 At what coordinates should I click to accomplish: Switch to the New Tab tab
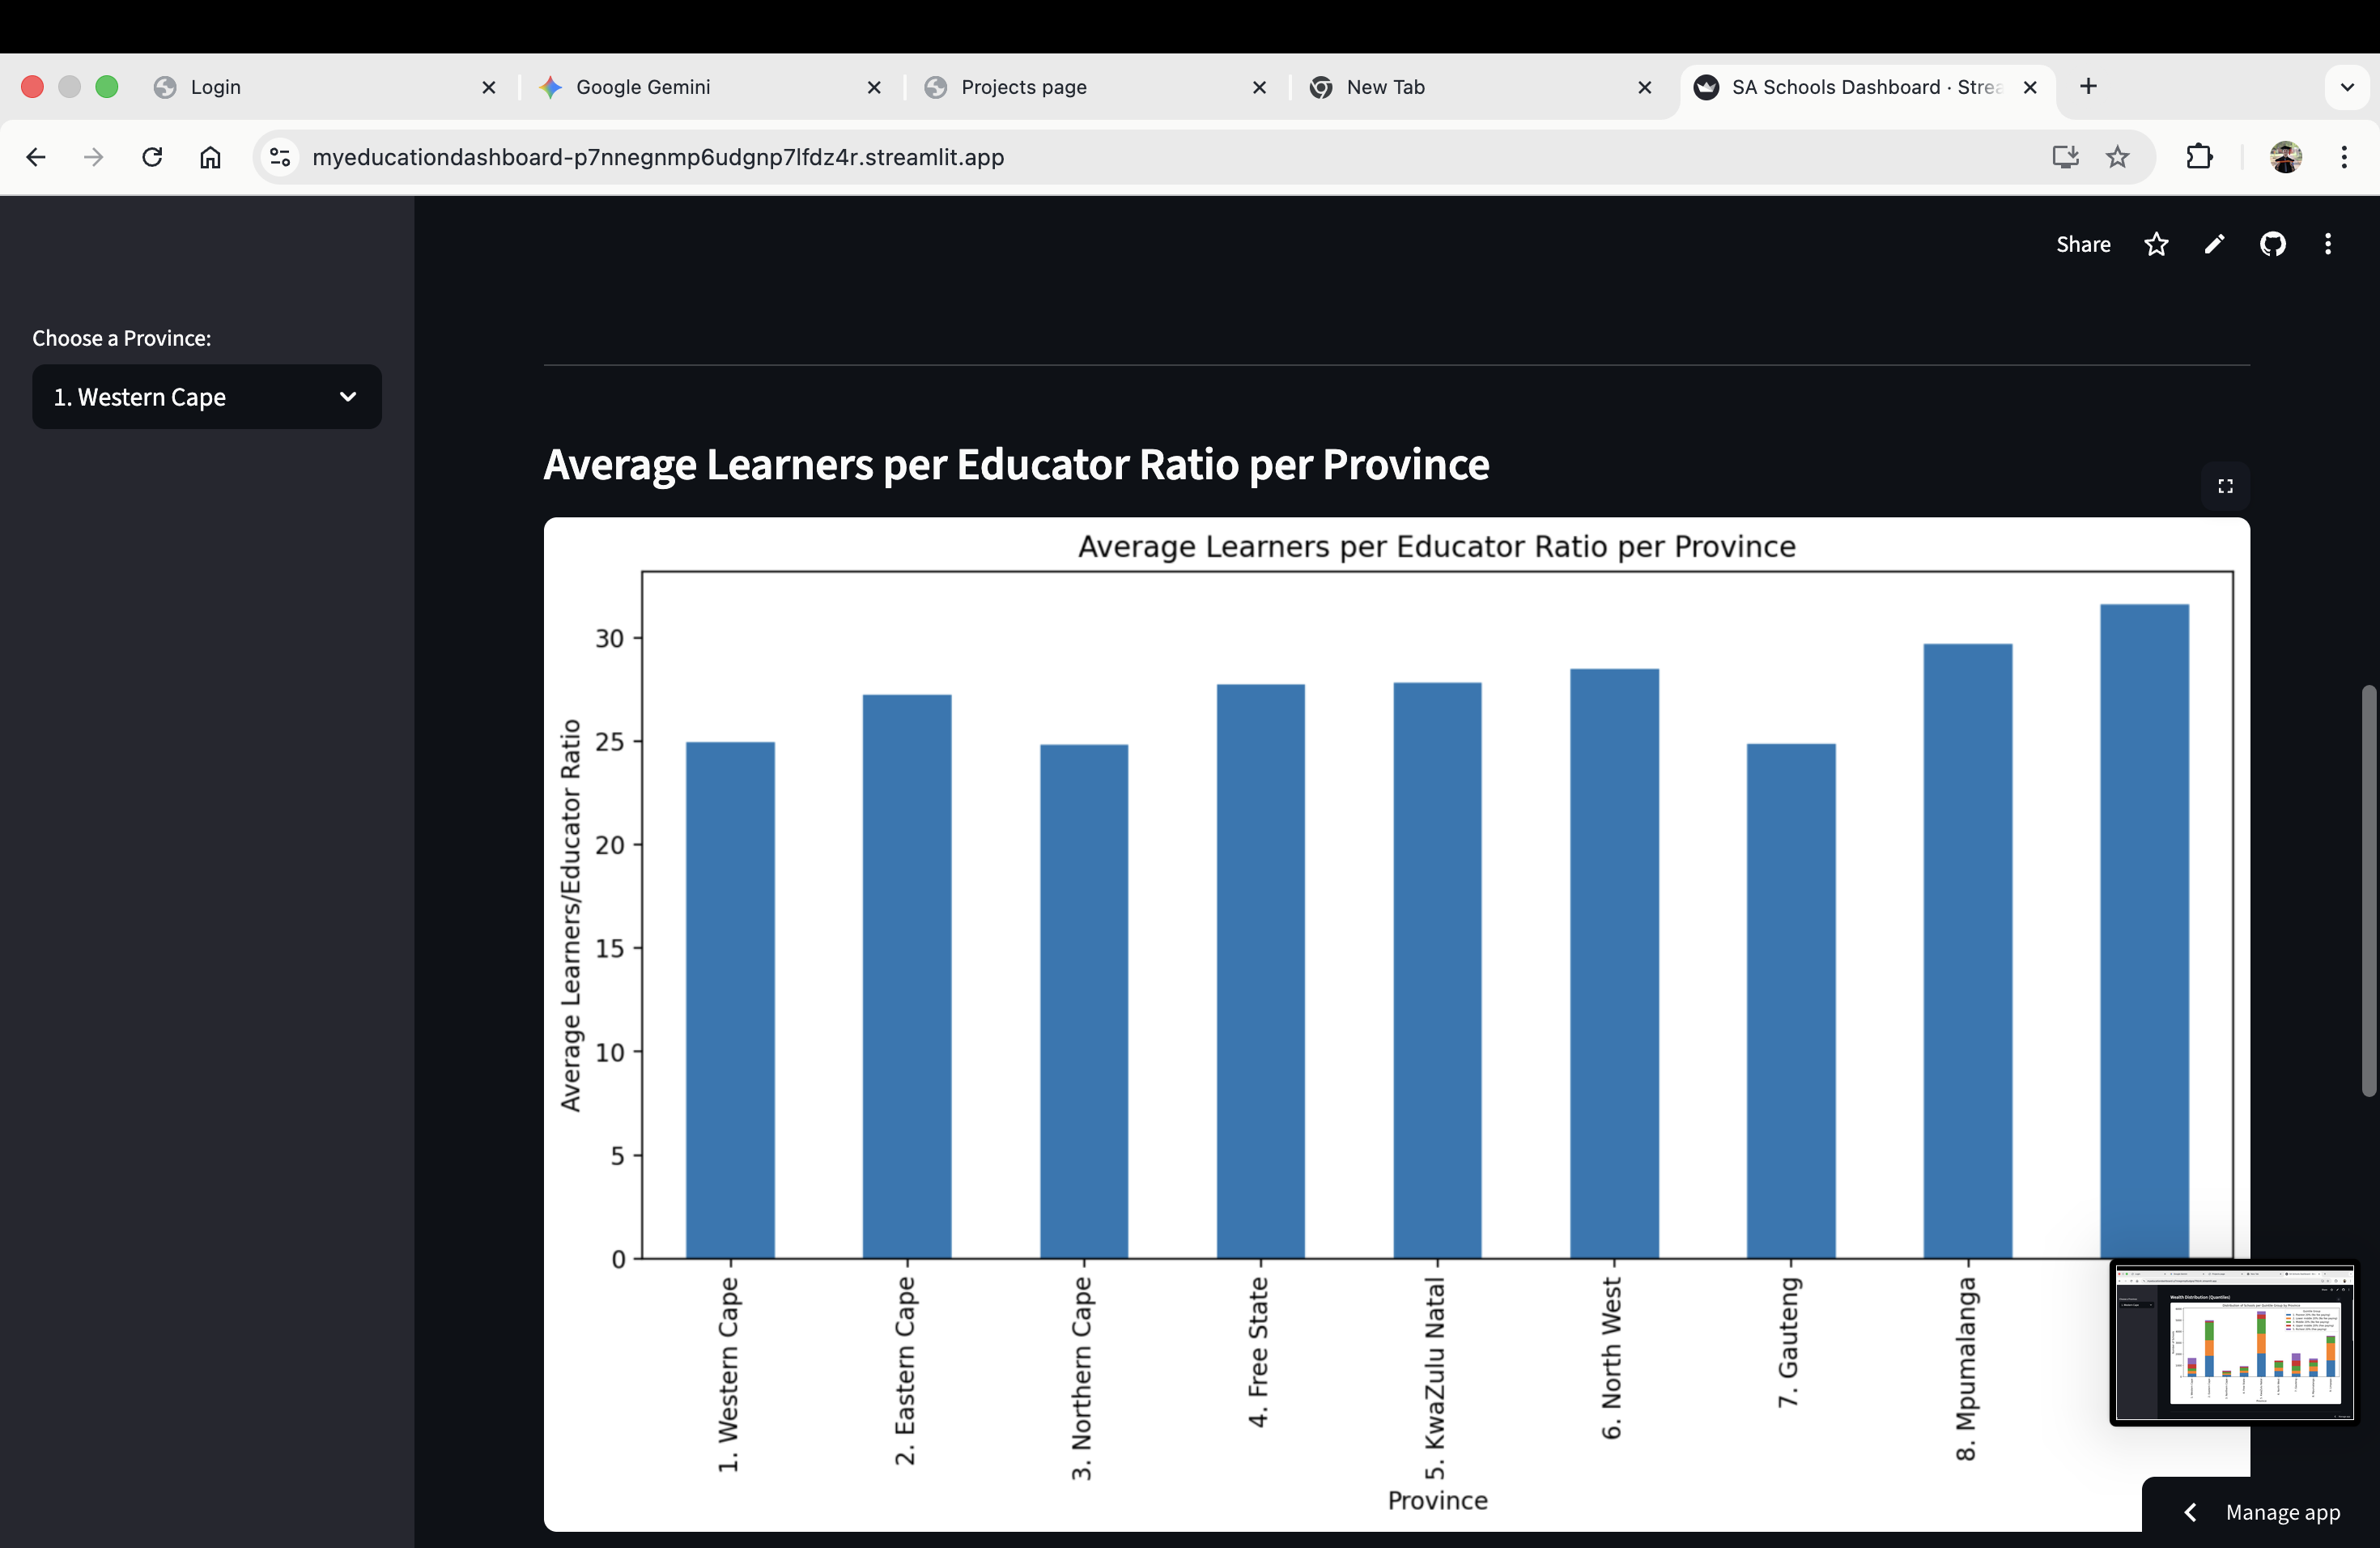point(1481,87)
